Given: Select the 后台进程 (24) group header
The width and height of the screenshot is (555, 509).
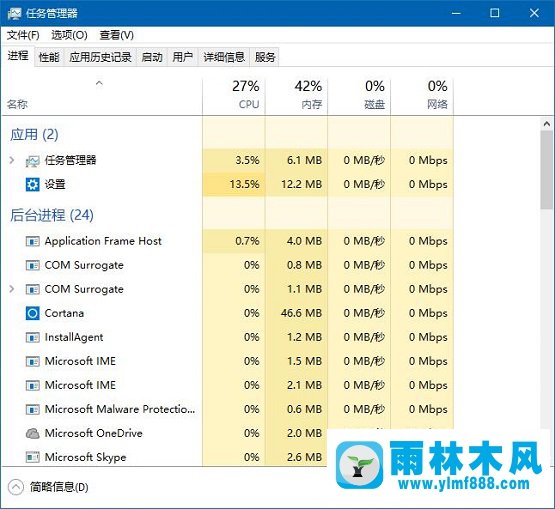Looking at the screenshot, I should (52, 215).
